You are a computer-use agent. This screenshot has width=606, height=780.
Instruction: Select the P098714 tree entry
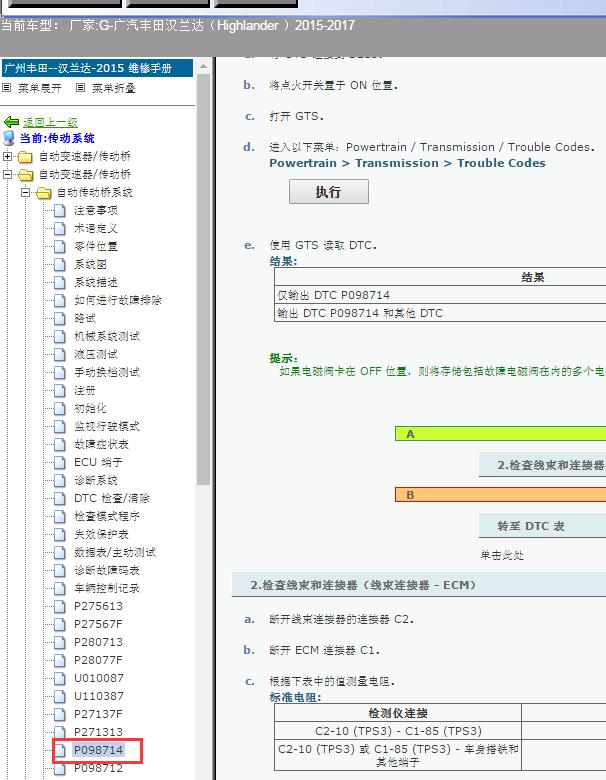(99, 750)
